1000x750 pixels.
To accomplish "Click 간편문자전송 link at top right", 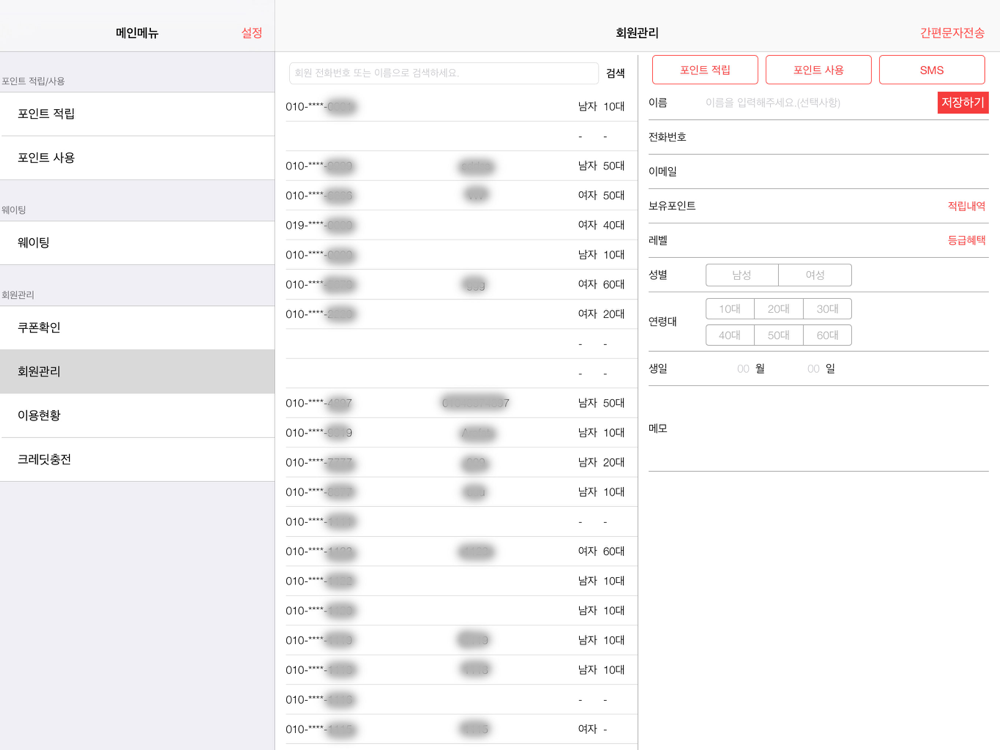I will pyautogui.click(x=952, y=33).
